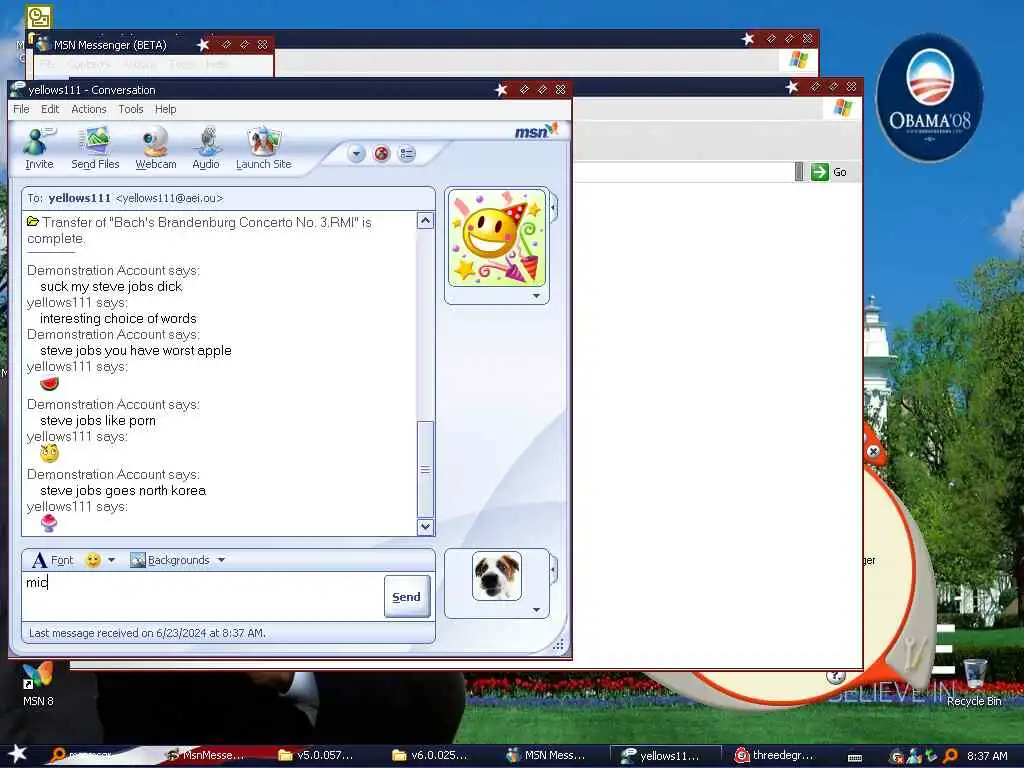Click the Send button
The width and height of the screenshot is (1024, 768).
(406, 597)
